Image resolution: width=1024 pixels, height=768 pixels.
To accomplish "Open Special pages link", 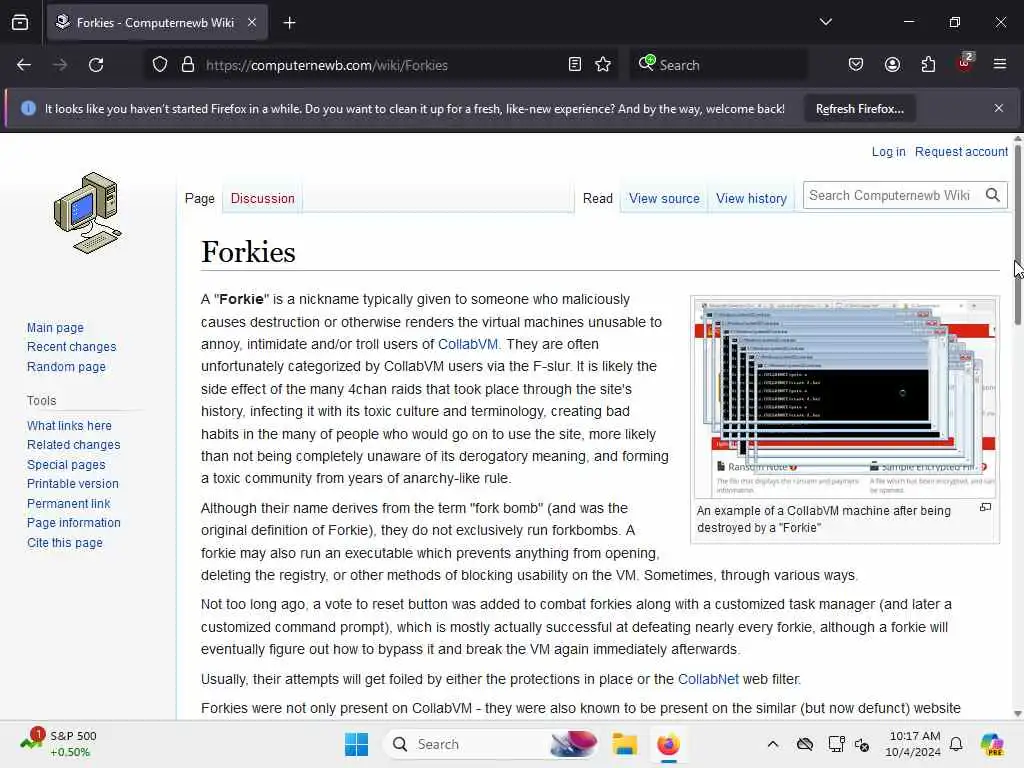I will pos(66,465).
